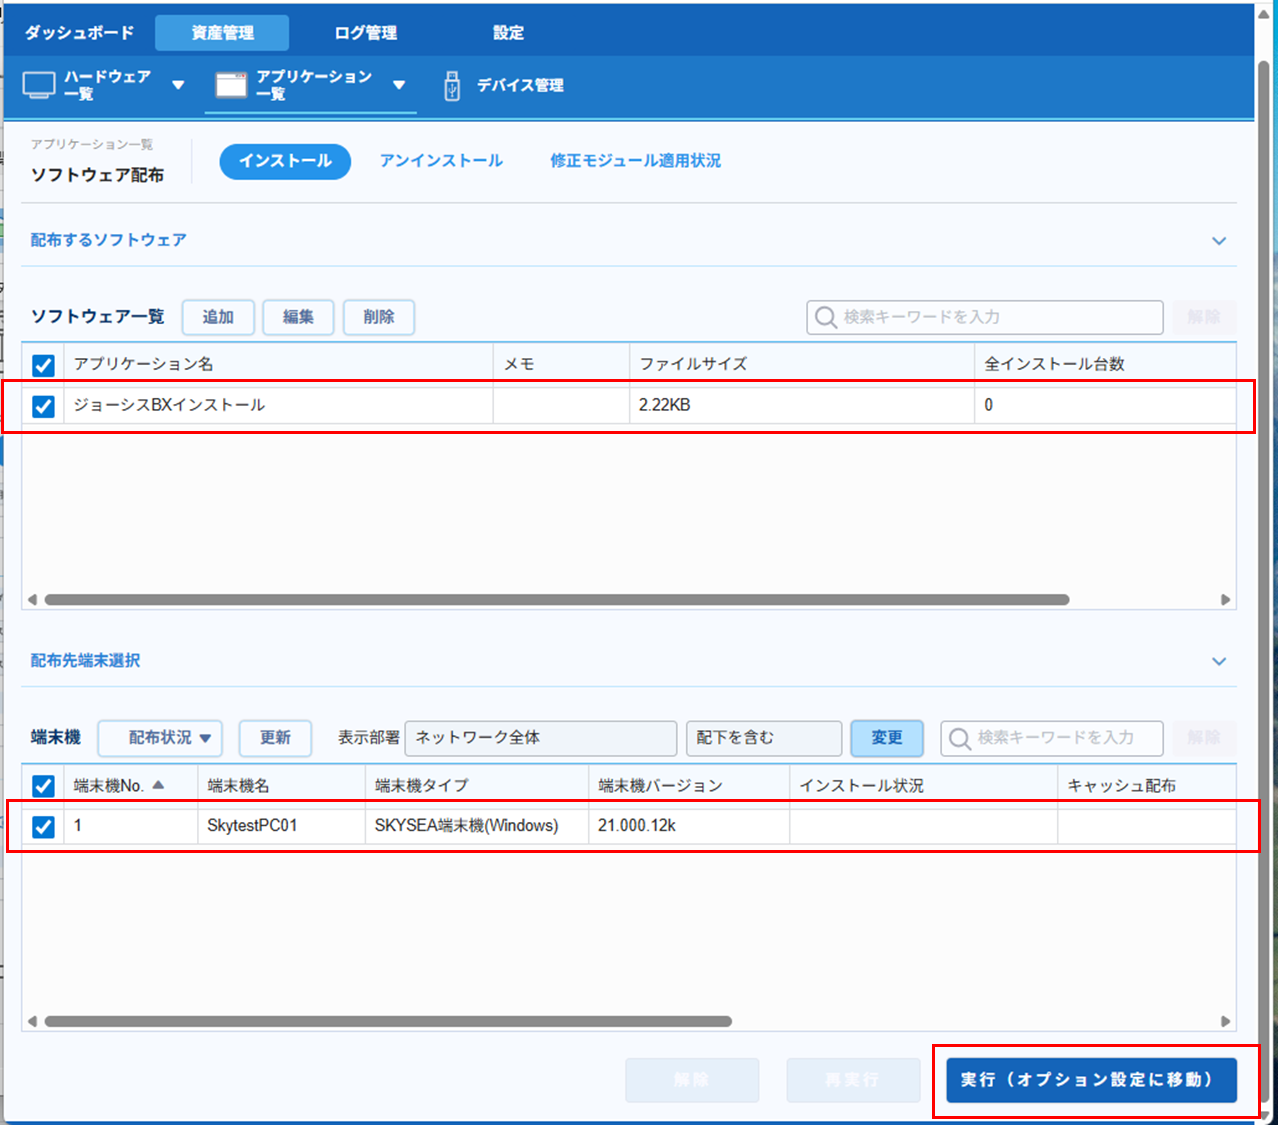This screenshot has width=1278, height=1125.
Task: Collapse the 配布するソフトウェア section
Action: (1218, 241)
